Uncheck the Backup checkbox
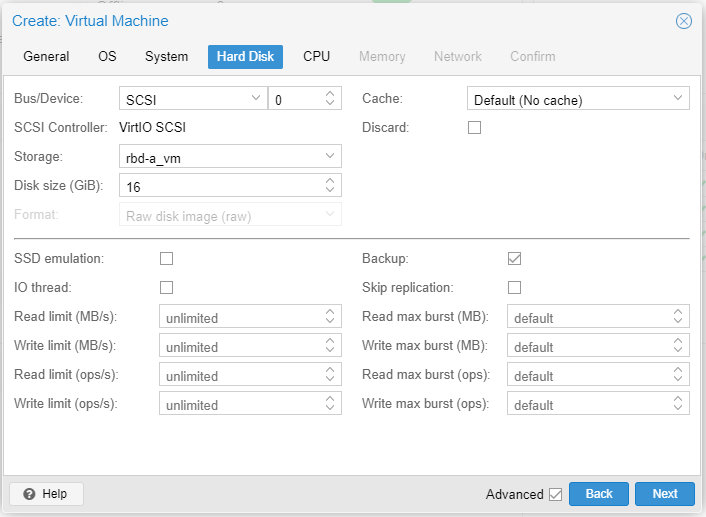 (x=514, y=258)
